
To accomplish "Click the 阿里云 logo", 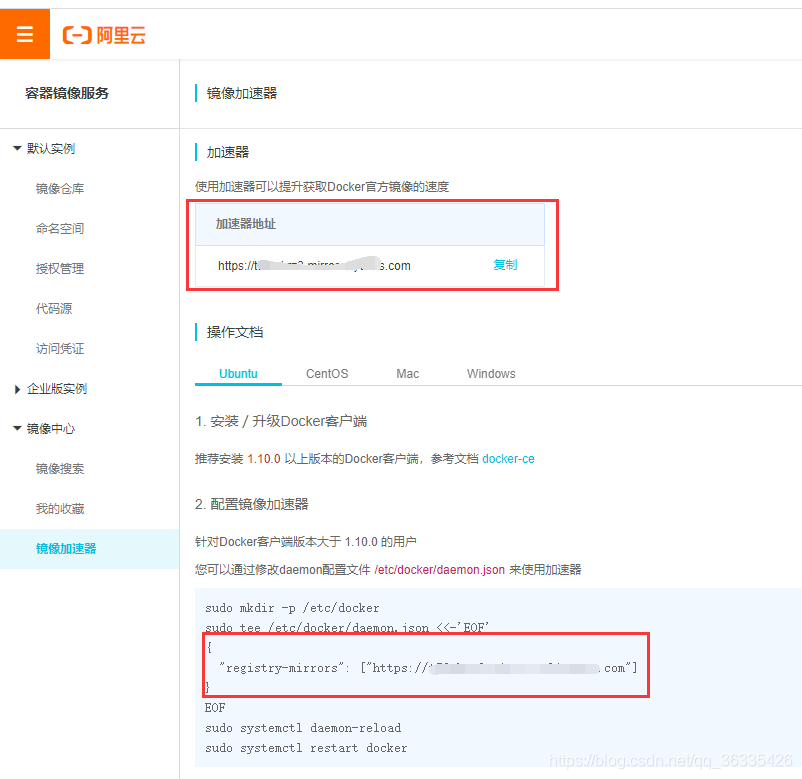I will 104,35.
